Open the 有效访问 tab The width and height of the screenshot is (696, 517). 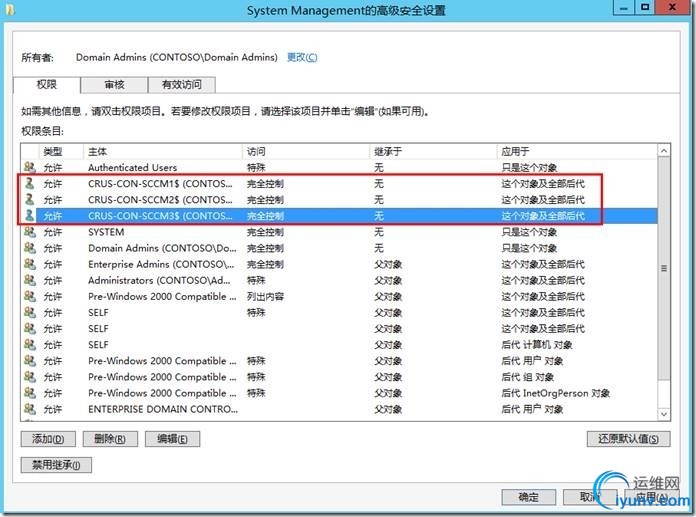[182, 84]
